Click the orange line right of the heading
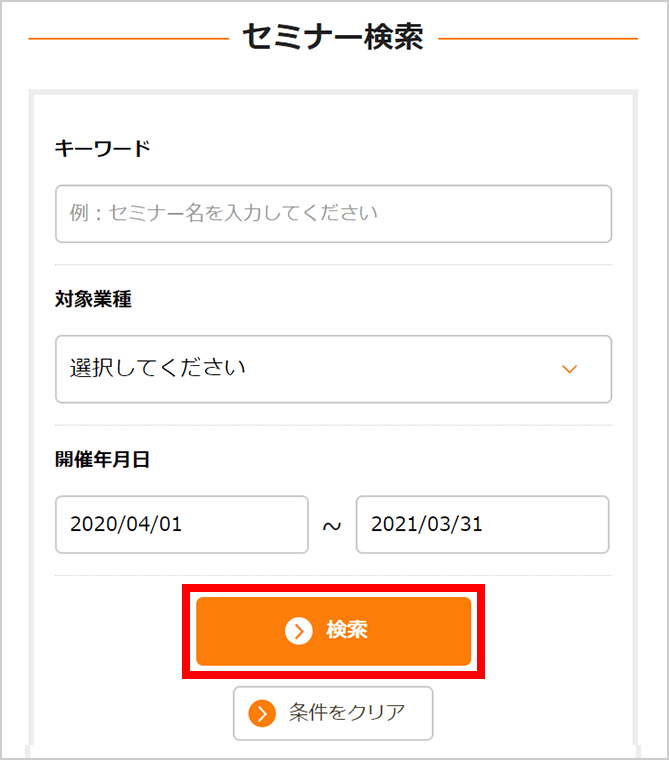Screen dimensions: 669x760 coord(538,39)
